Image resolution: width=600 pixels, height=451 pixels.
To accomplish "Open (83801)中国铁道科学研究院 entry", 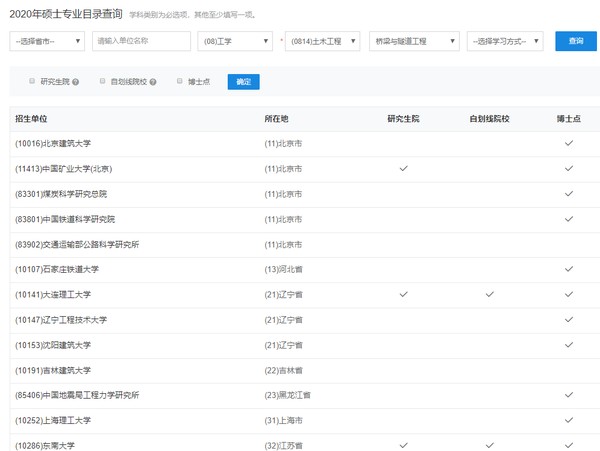I will click(x=65, y=219).
